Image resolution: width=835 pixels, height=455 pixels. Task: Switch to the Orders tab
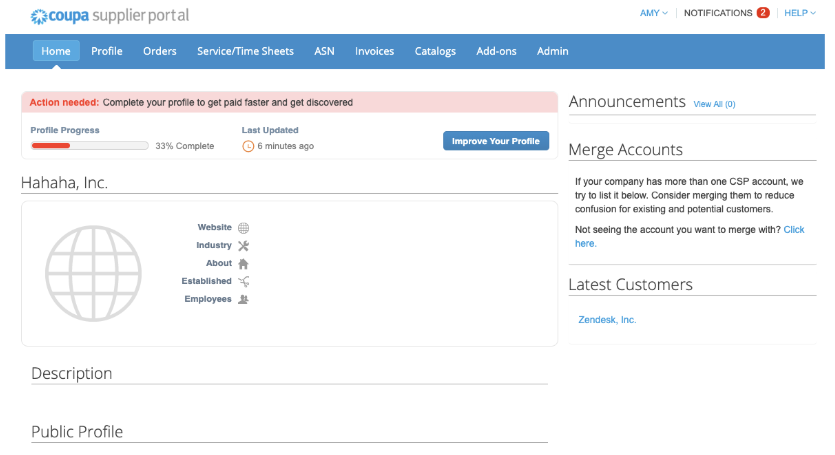coord(160,51)
